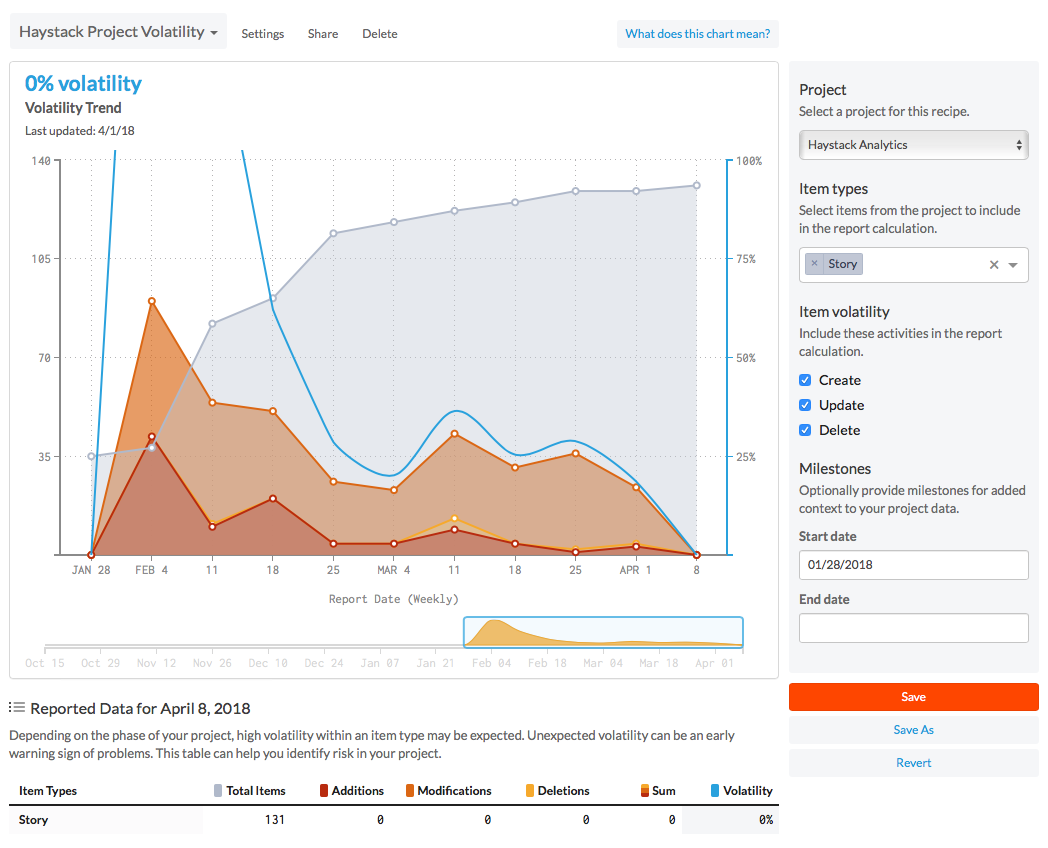Click the orange Save button

point(914,697)
